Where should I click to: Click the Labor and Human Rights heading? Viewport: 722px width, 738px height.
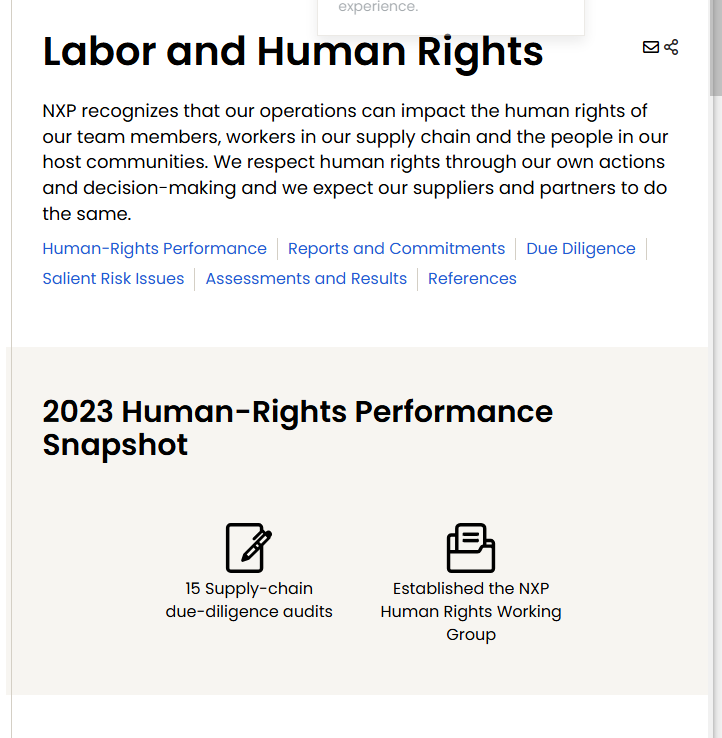click(293, 52)
